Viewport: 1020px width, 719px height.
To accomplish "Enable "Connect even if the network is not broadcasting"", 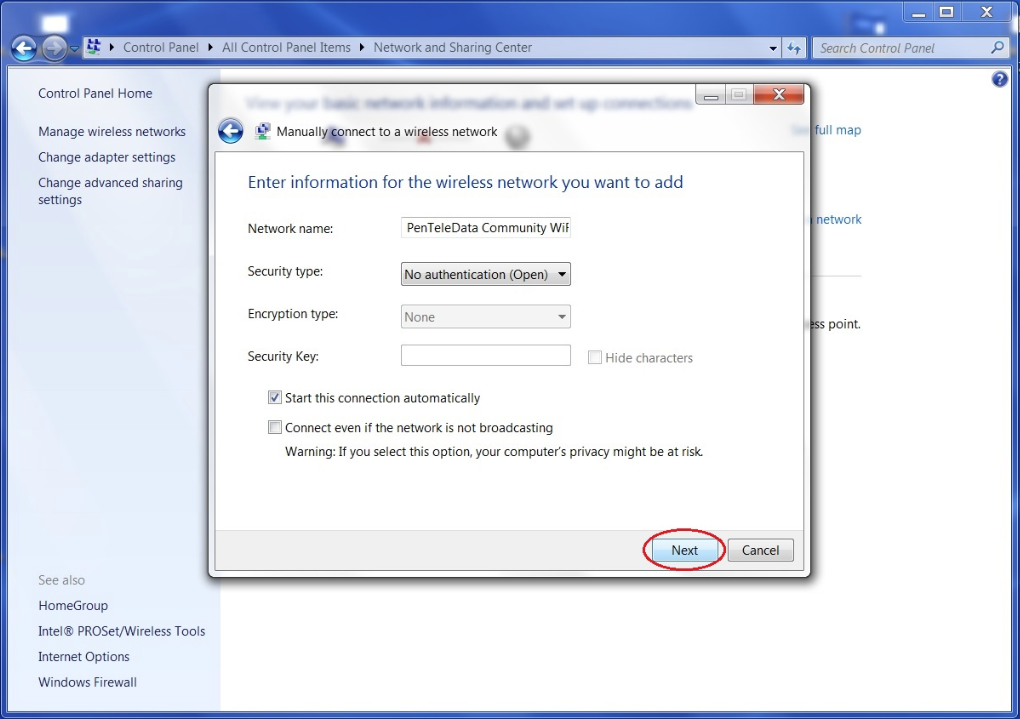I will coord(275,427).
